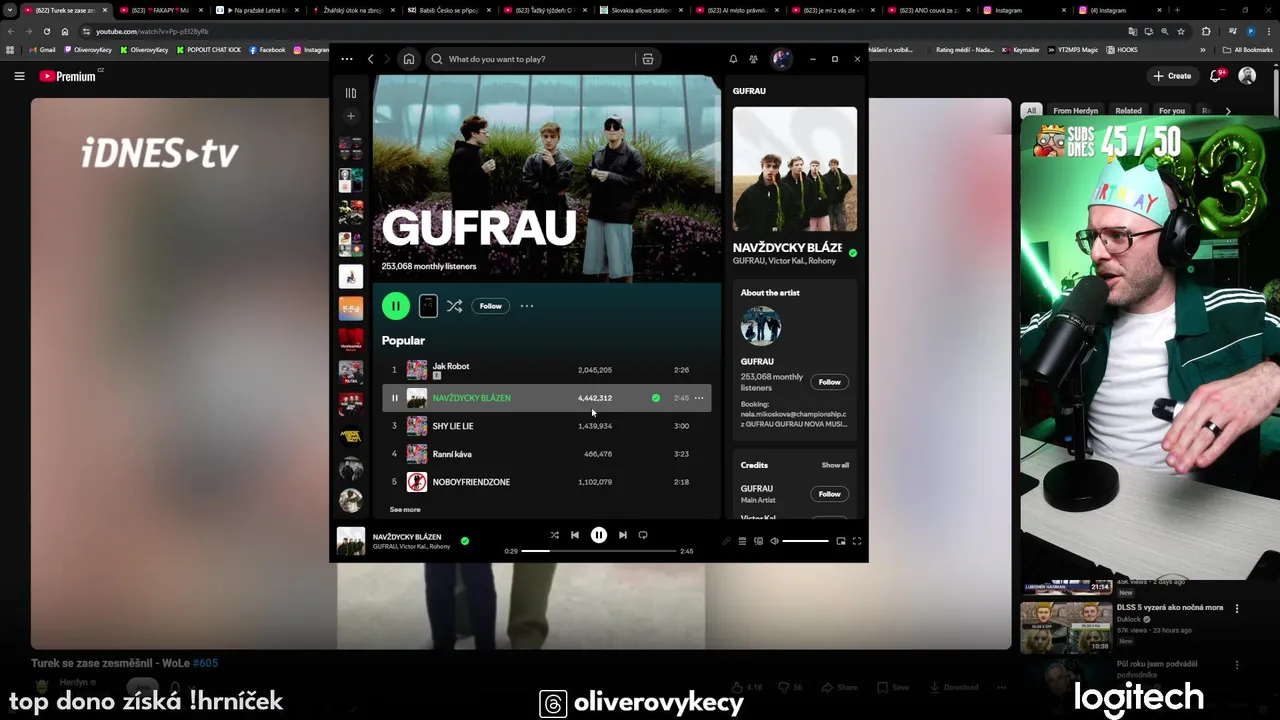The image size is (1280, 720).
Task: Open lyrics microphone icon in player bar
Action: pos(726,541)
